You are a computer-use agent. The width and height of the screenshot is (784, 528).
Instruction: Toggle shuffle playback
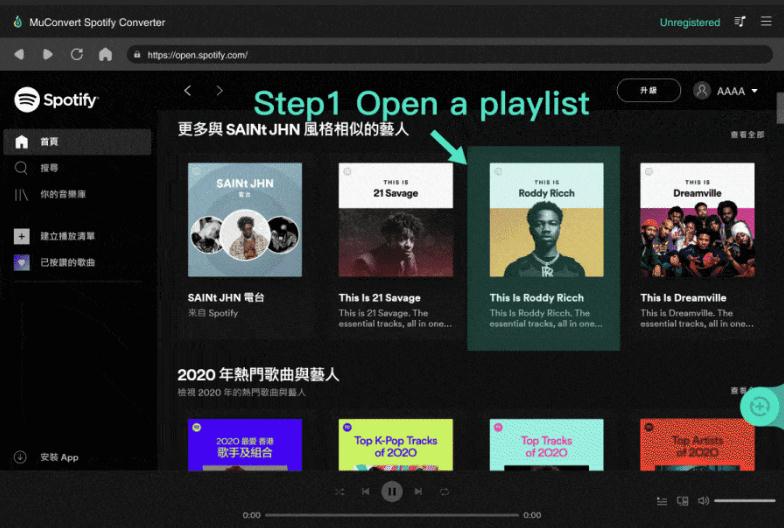(340, 491)
